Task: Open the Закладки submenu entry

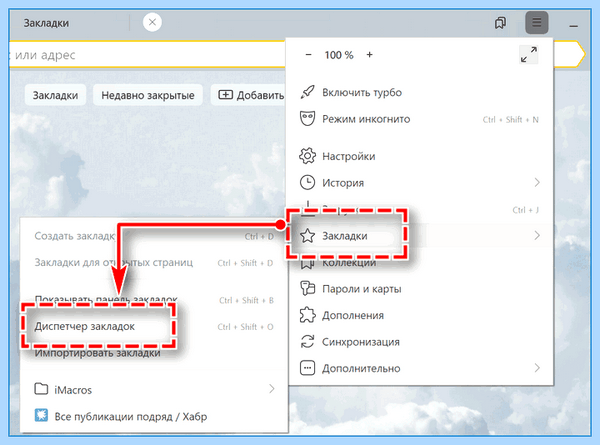Action: coord(419,236)
